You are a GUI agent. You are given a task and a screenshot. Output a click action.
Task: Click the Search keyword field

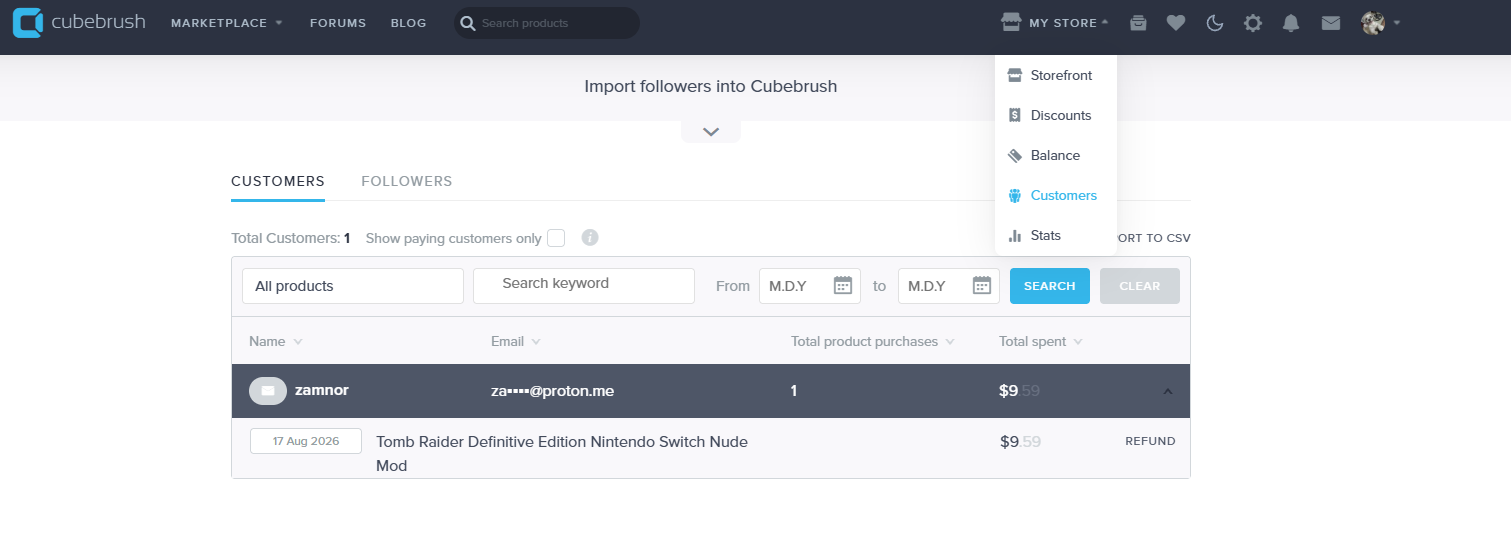tap(584, 286)
